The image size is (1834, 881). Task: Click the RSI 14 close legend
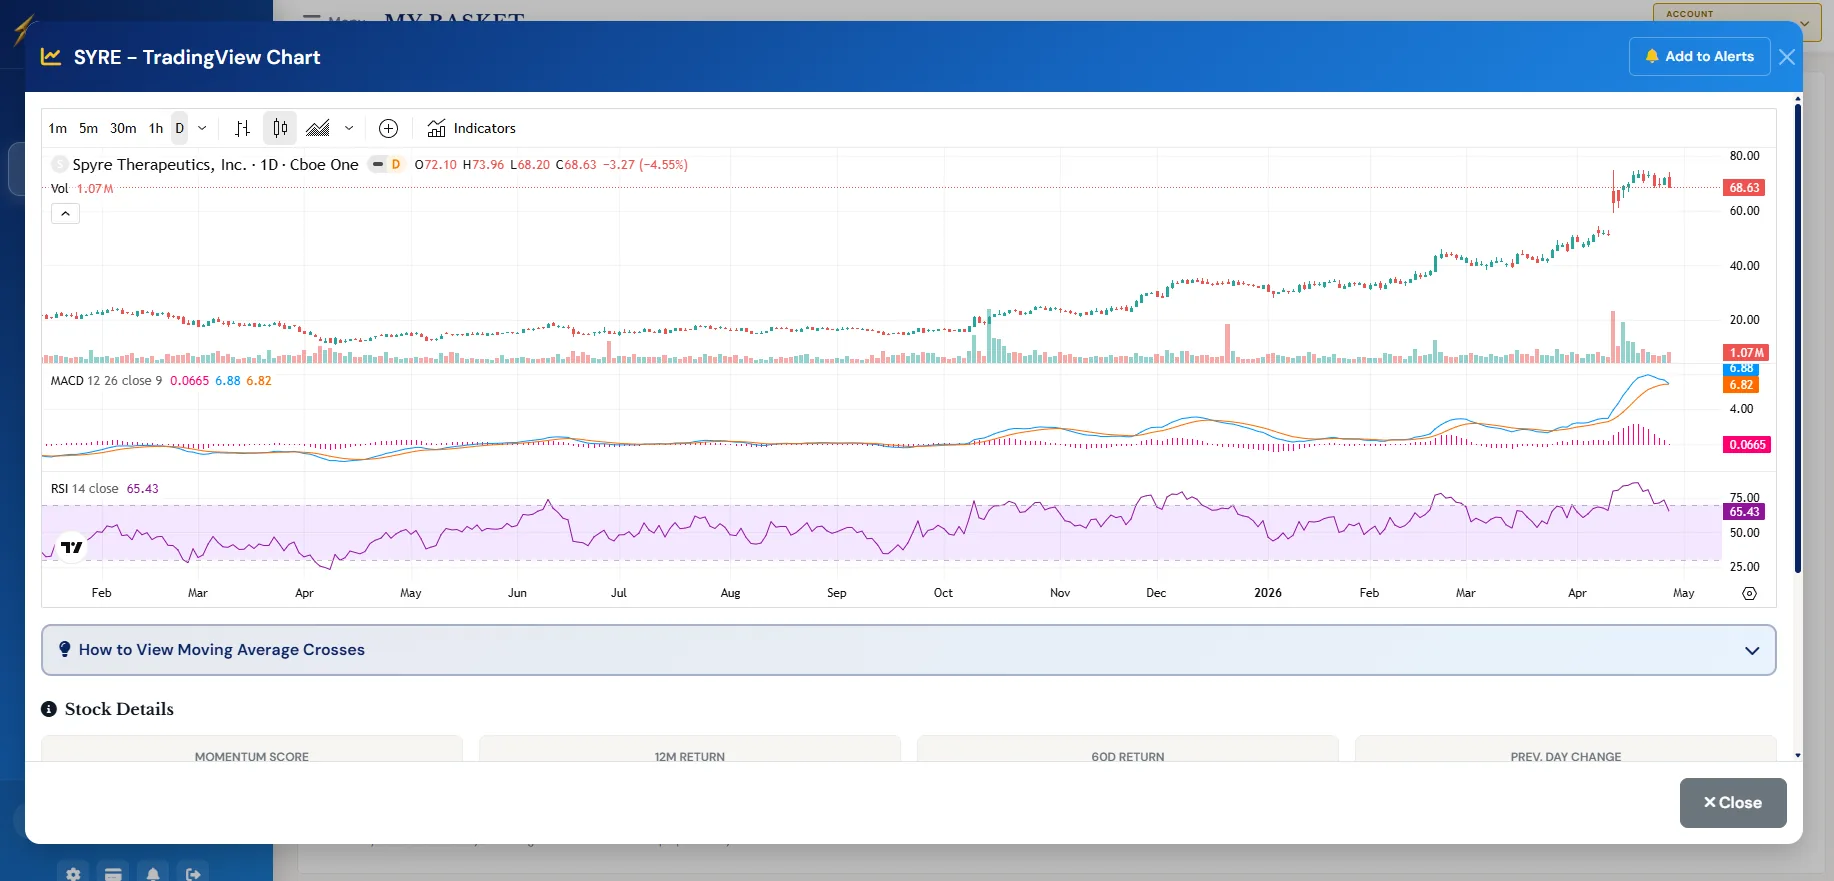point(85,488)
